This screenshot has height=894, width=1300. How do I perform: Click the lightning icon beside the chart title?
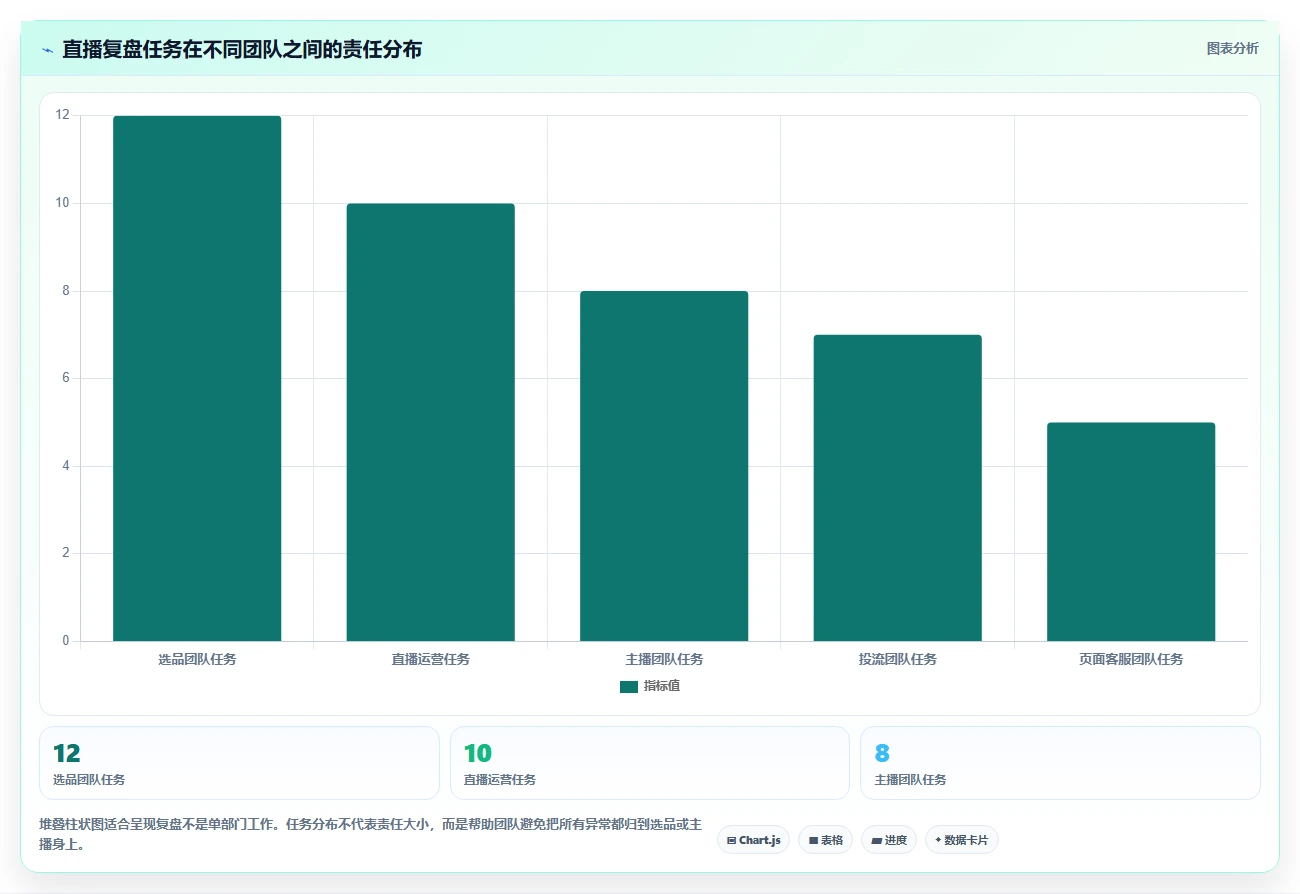tap(47, 50)
